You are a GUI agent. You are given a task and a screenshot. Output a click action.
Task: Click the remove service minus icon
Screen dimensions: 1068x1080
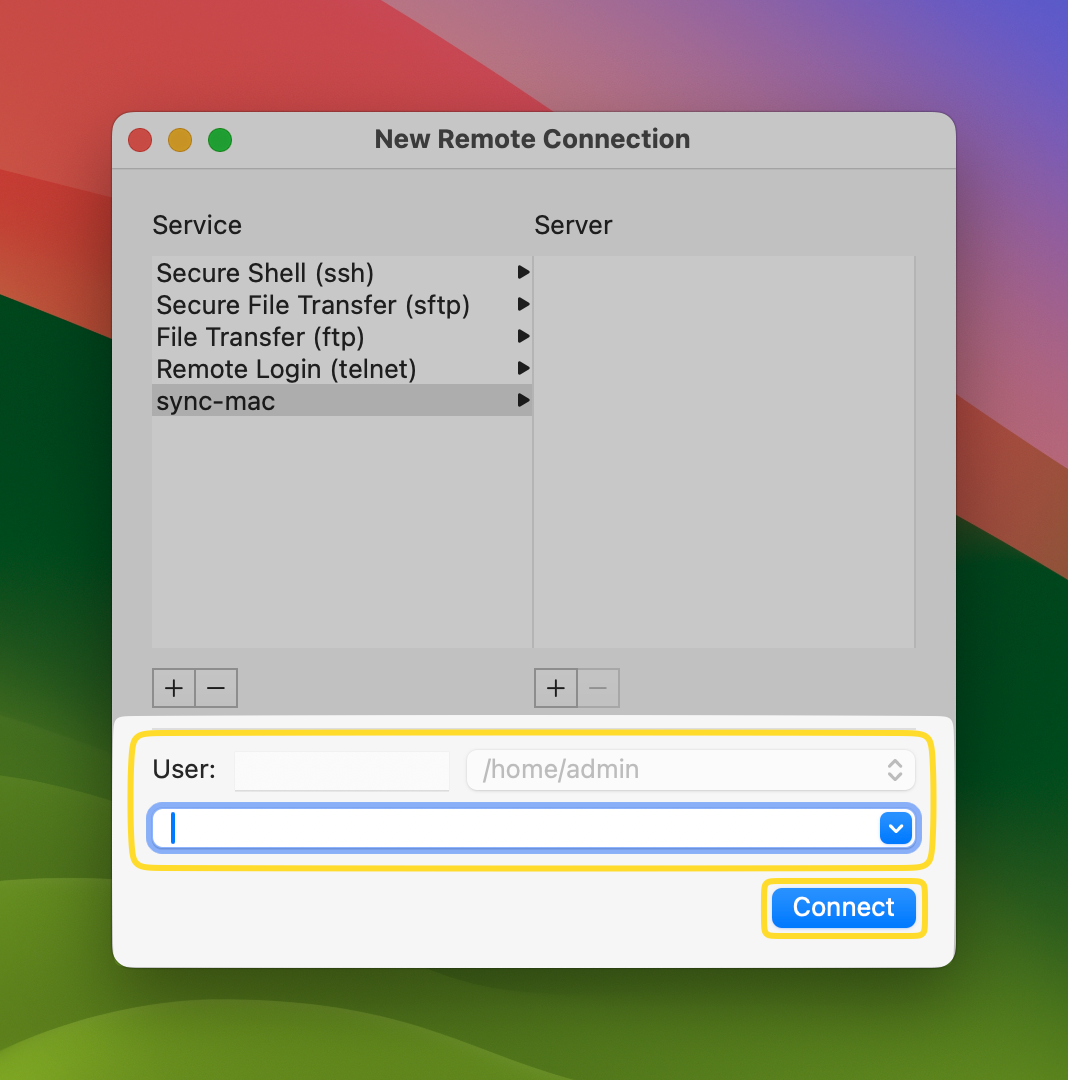(216, 688)
